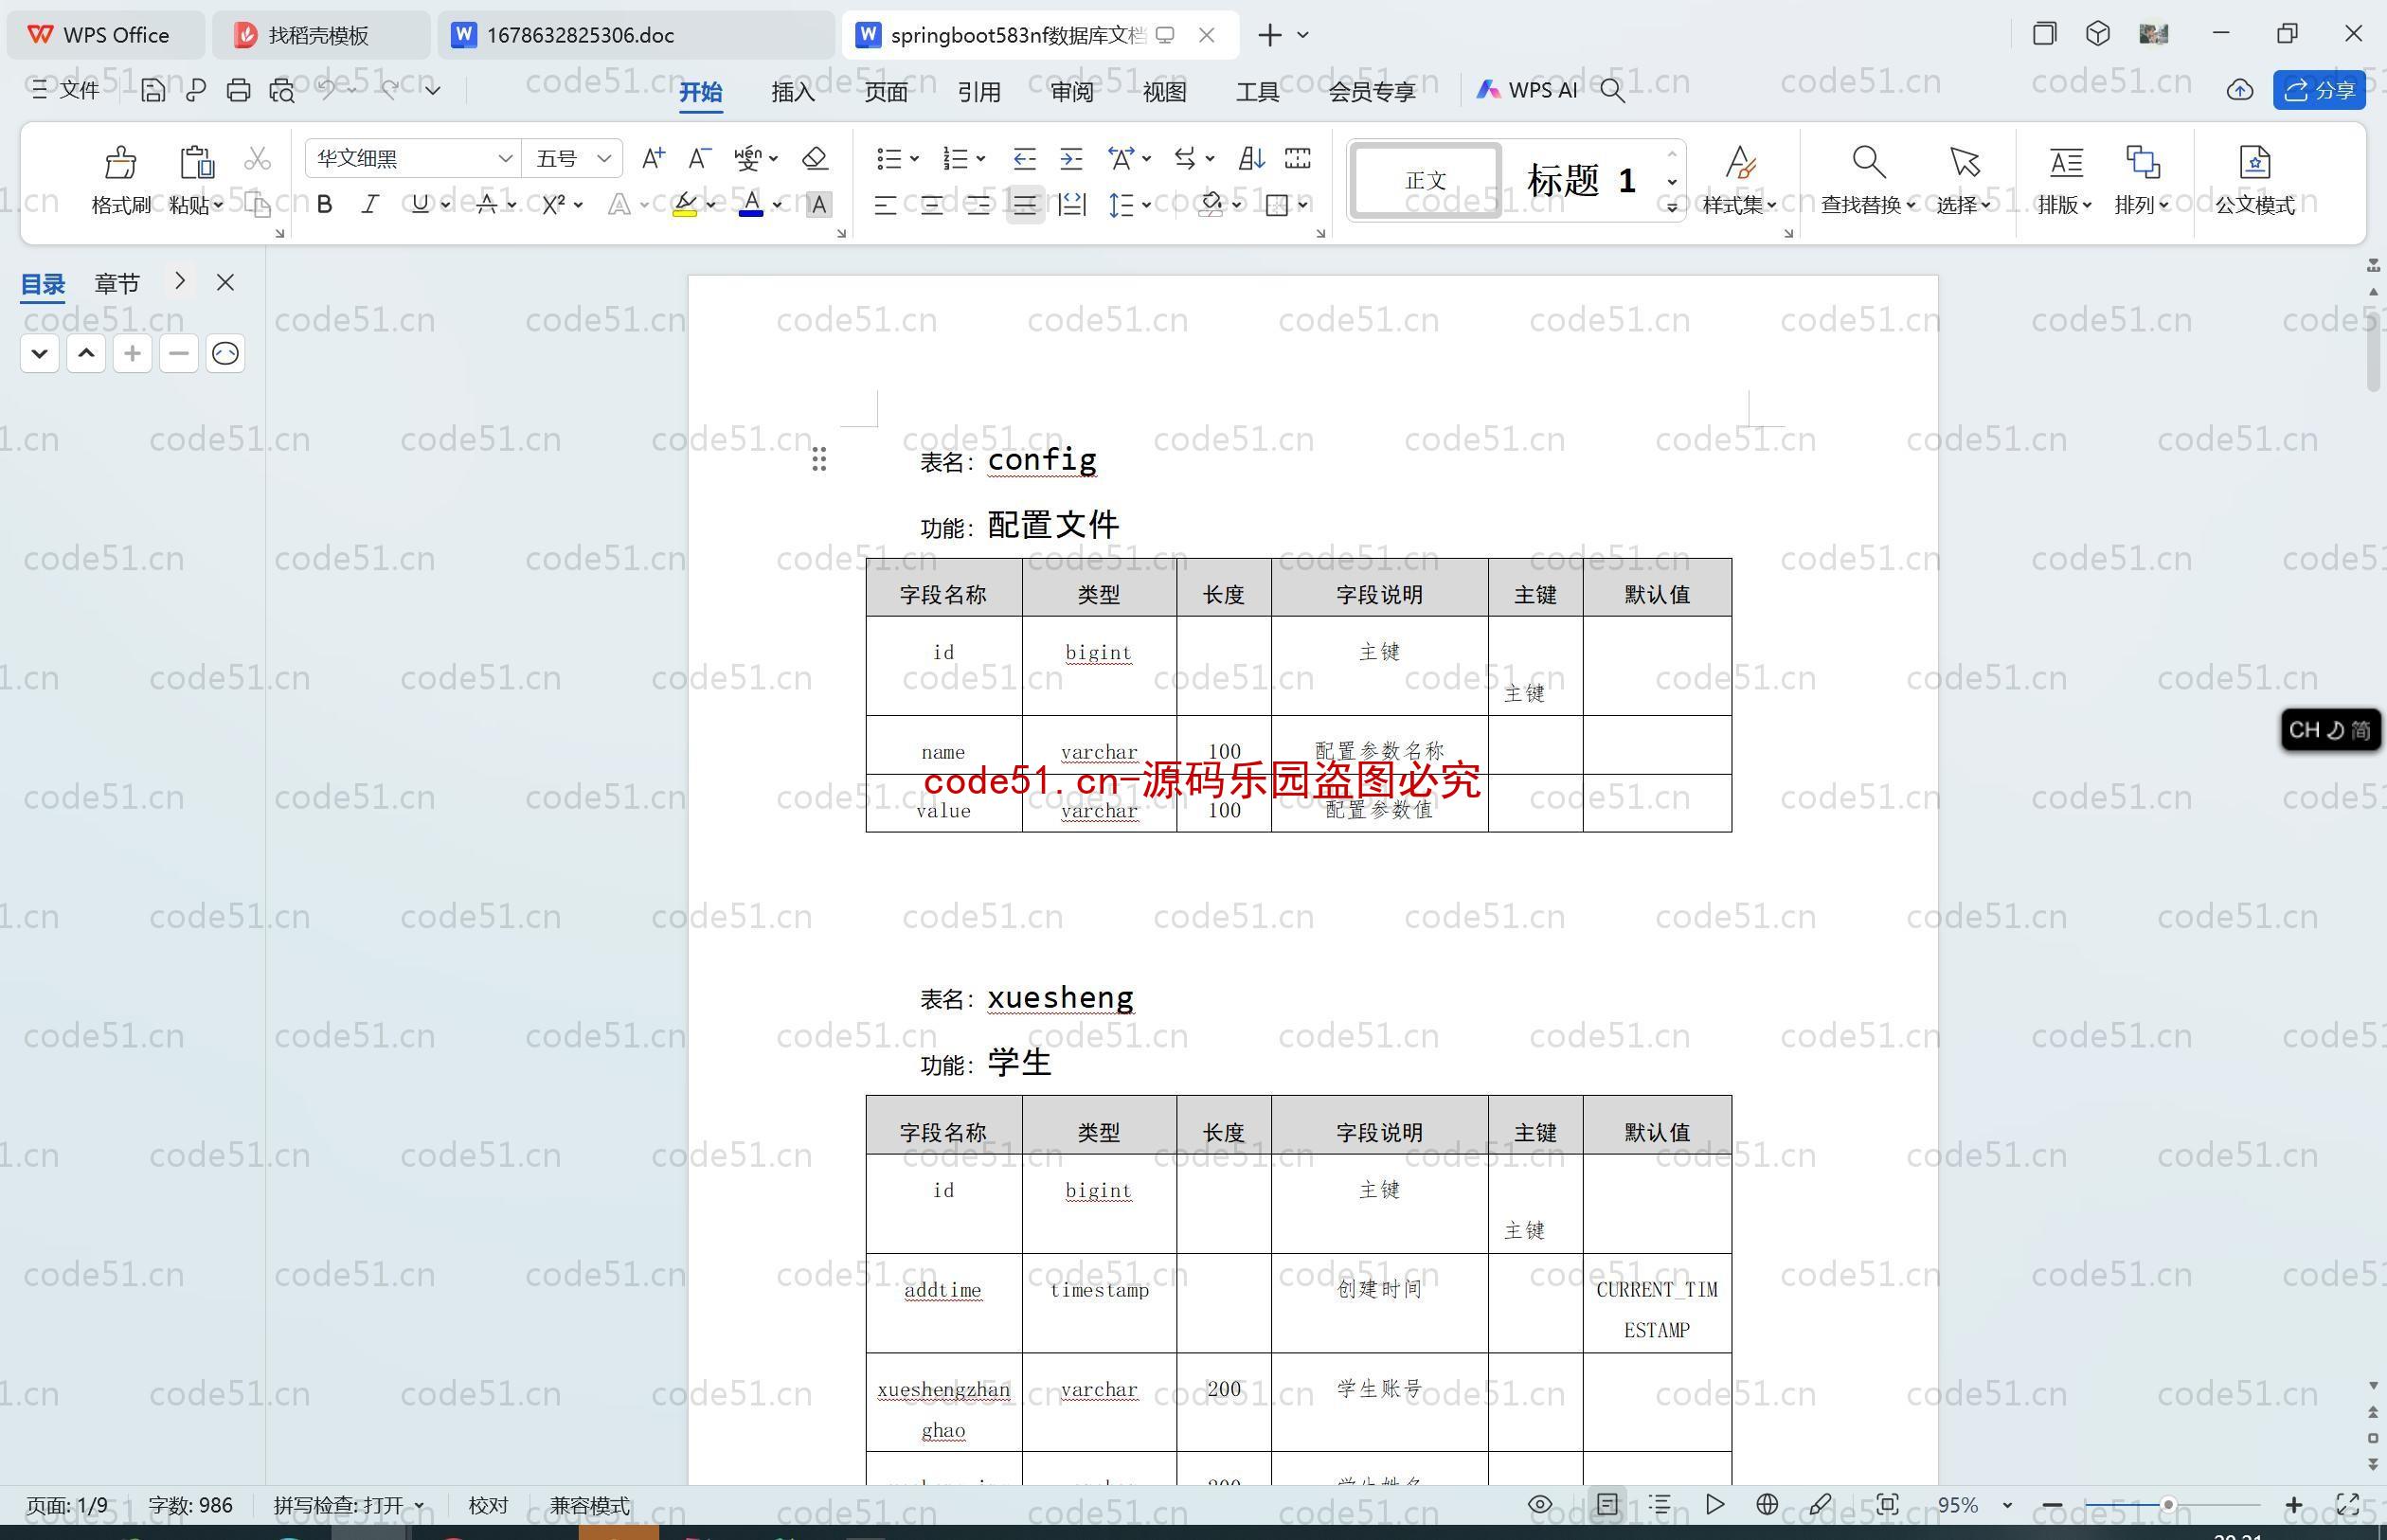Image resolution: width=2387 pixels, height=1540 pixels.
Task: Open borders dropdown arrow
Action: (1303, 205)
